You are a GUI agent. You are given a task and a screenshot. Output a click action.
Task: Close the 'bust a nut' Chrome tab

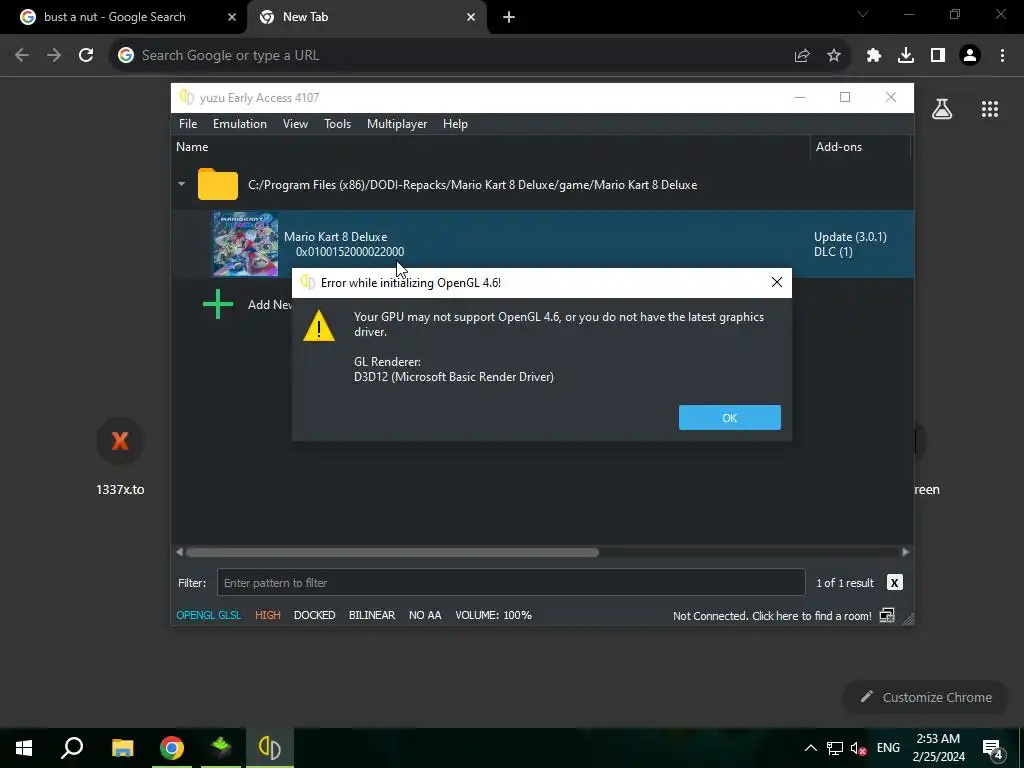pyautogui.click(x=231, y=17)
